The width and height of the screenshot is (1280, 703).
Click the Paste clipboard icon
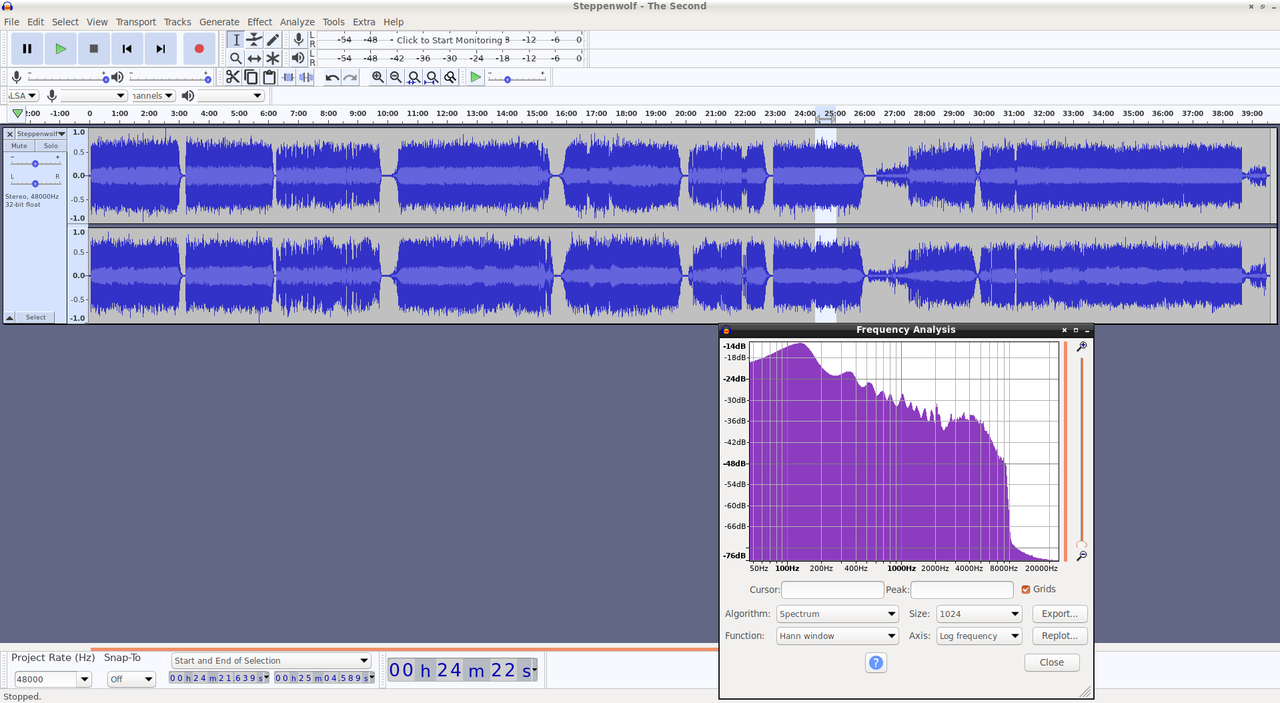point(269,77)
